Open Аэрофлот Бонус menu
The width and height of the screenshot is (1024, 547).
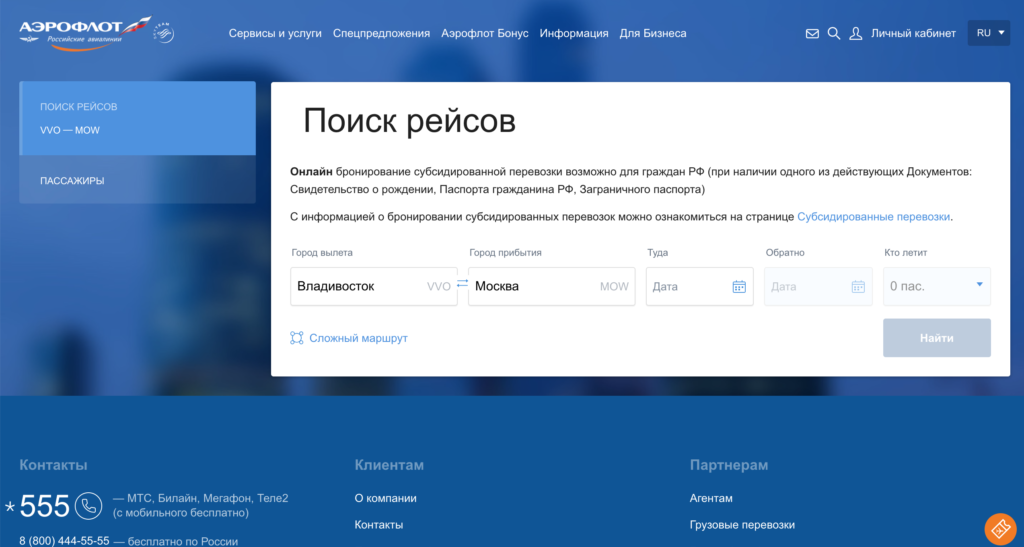click(485, 33)
